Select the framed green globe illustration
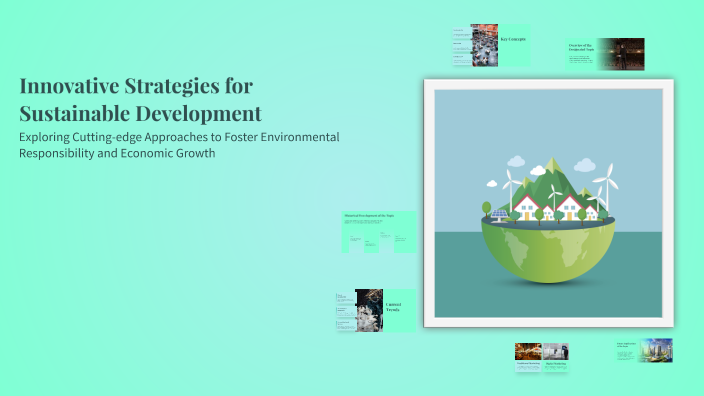704x396 pixels. [x=549, y=203]
